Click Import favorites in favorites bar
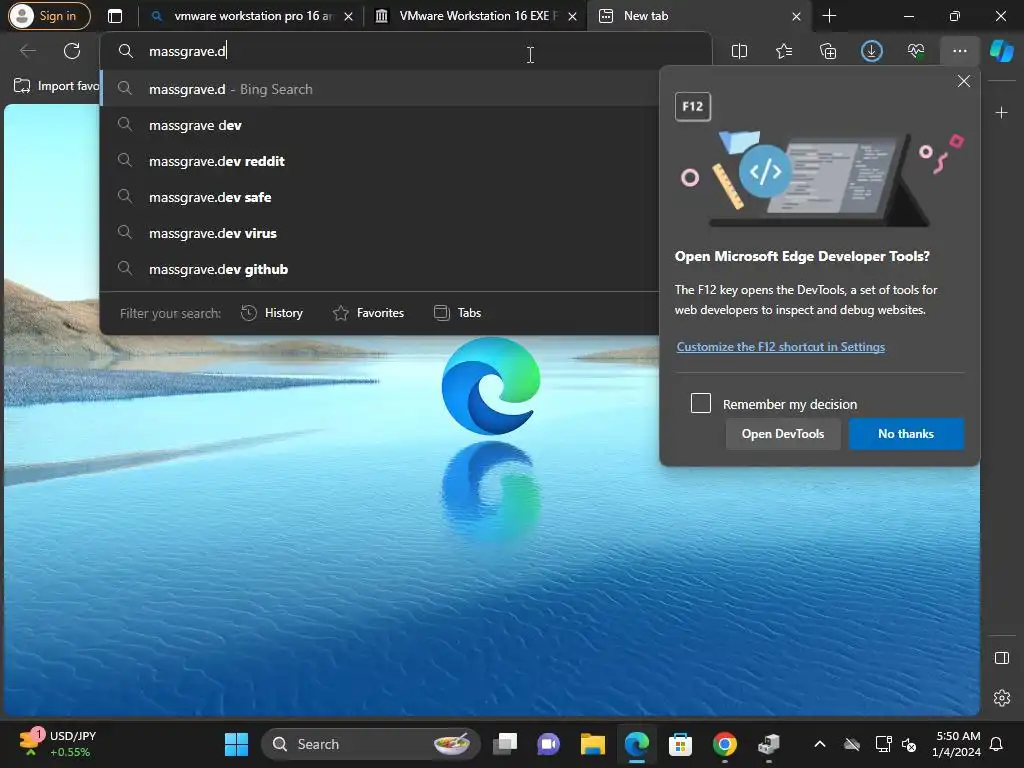The height and width of the screenshot is (768, 1024). click(x=56, y=86)
